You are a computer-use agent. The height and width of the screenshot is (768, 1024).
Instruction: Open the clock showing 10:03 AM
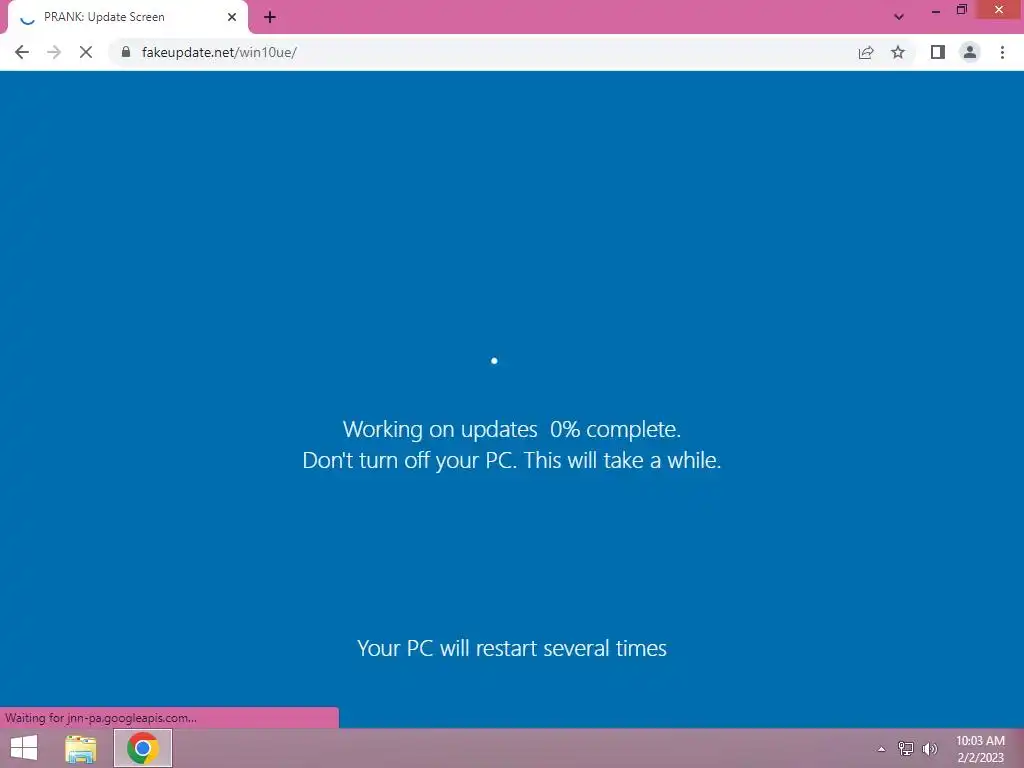point(980,749)
